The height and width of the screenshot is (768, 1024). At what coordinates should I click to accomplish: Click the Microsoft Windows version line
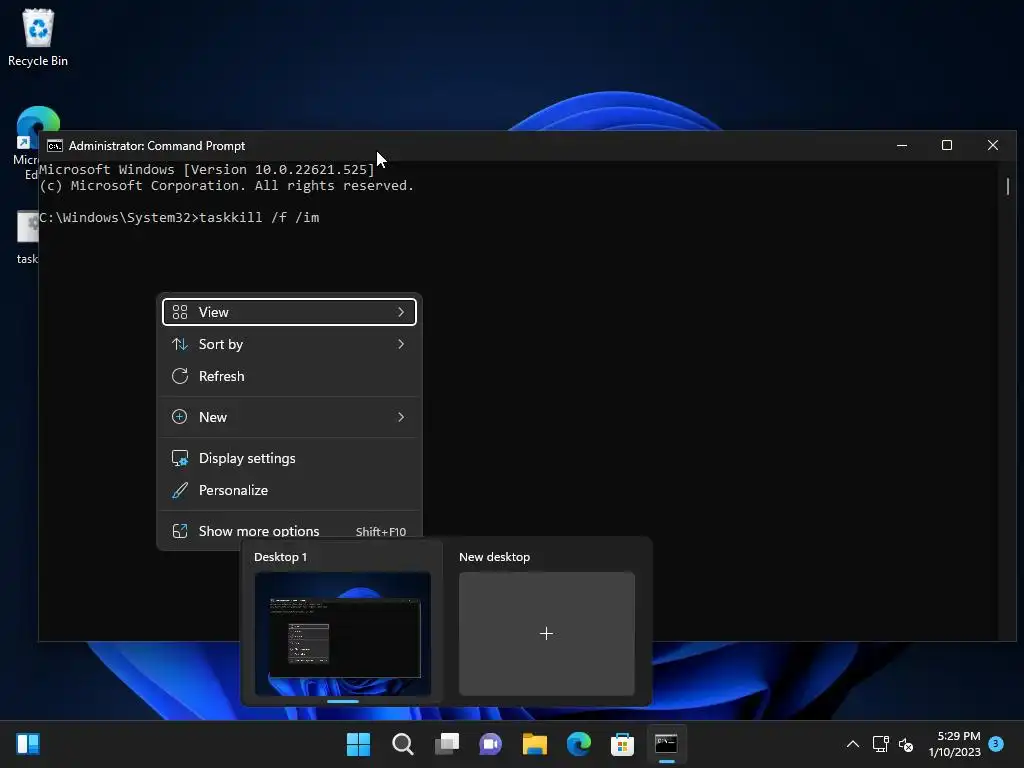207,170
